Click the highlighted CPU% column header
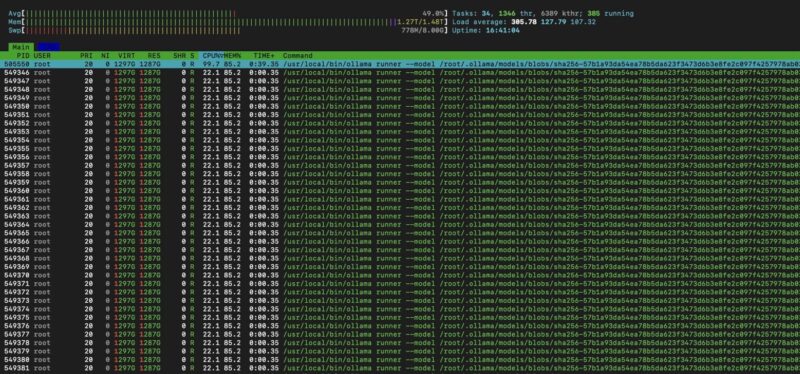800x374 pixels. 211,55
